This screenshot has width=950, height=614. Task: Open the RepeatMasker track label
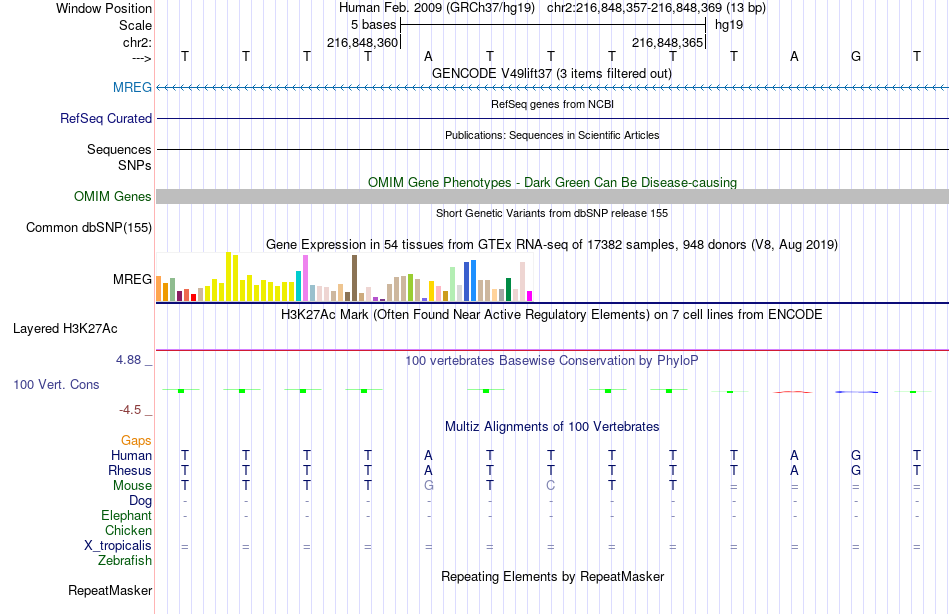[110, 590]
